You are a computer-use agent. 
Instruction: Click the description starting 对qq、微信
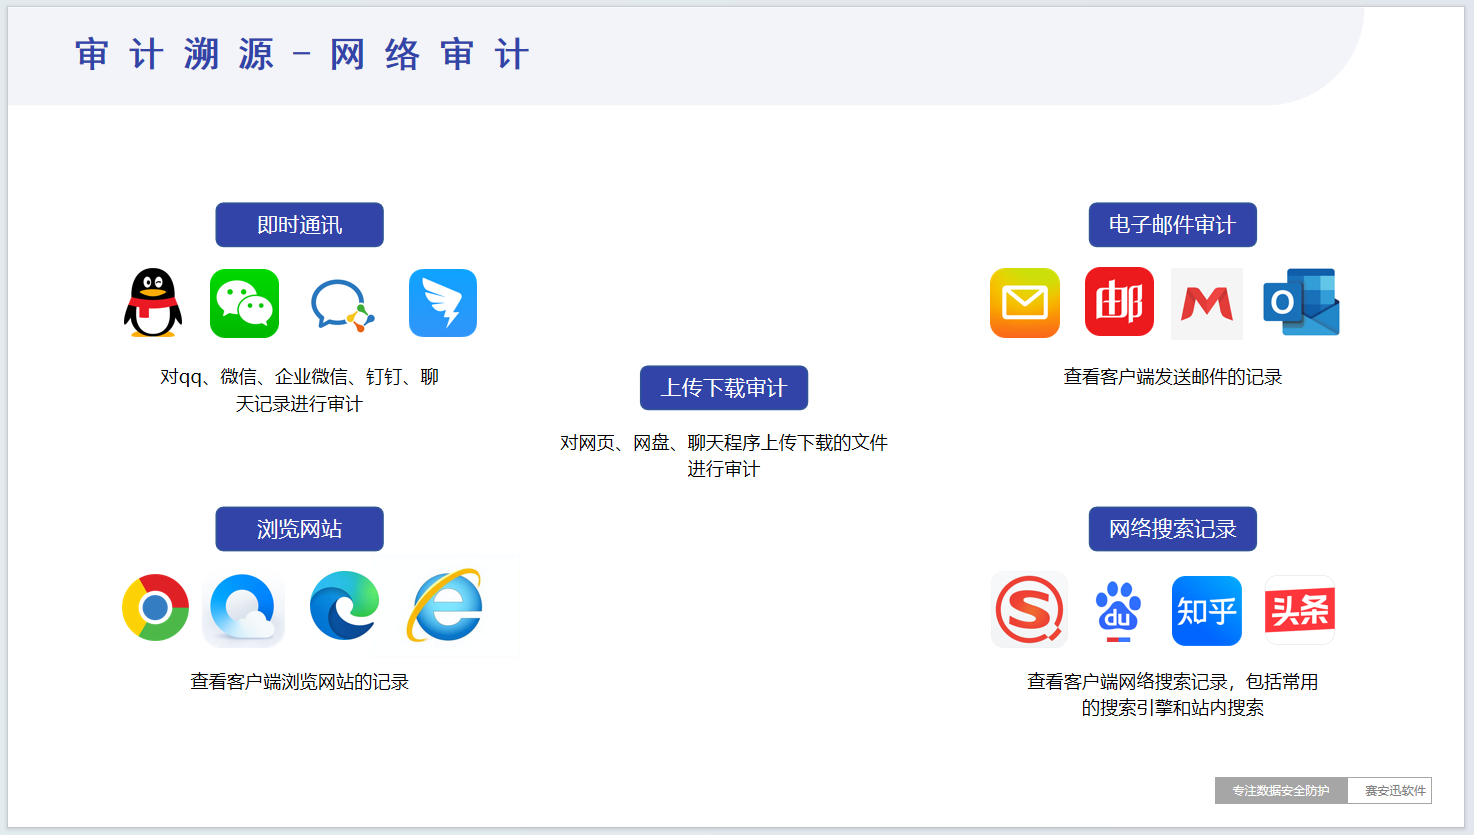[299, 390]
